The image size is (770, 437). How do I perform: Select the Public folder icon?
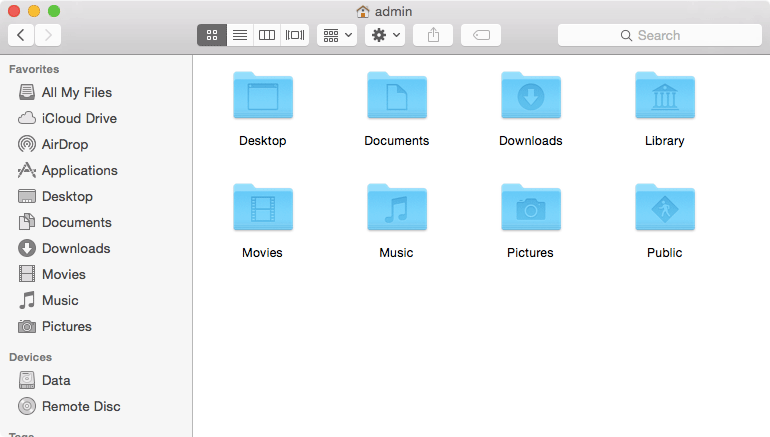(664, 209)
